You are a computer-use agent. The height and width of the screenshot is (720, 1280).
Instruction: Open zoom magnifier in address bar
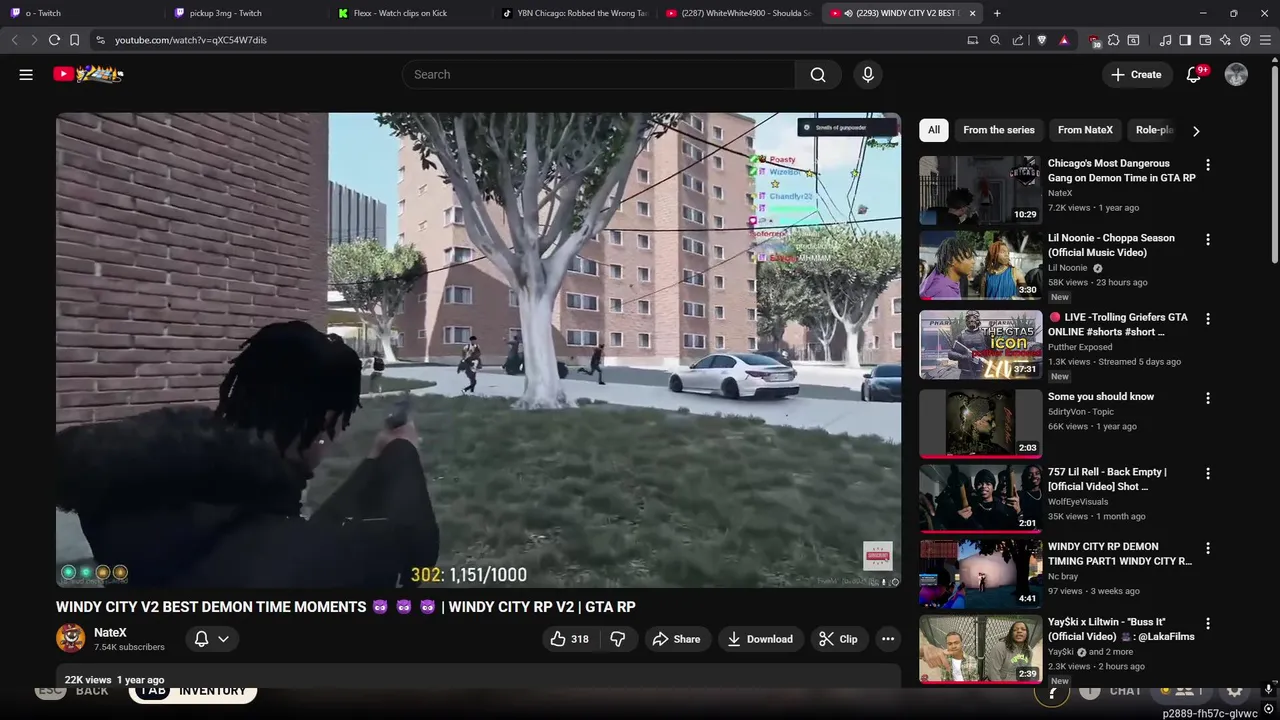point(995,40)
